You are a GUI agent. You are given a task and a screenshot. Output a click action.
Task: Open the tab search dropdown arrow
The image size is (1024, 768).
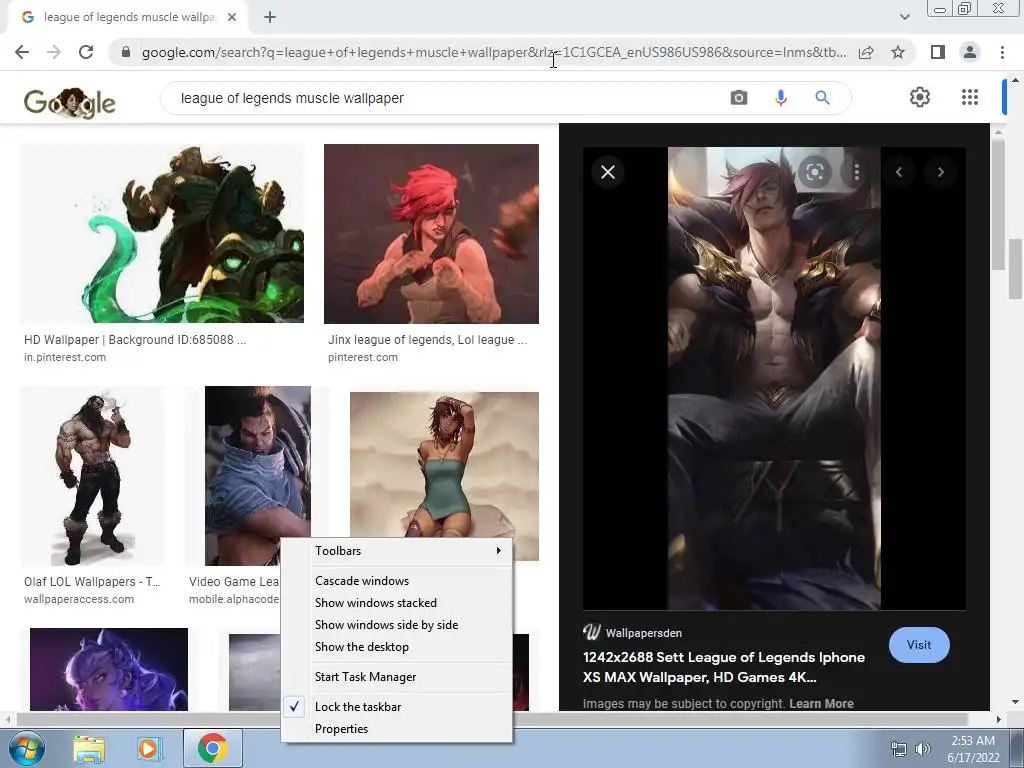(x=904, y=17)
